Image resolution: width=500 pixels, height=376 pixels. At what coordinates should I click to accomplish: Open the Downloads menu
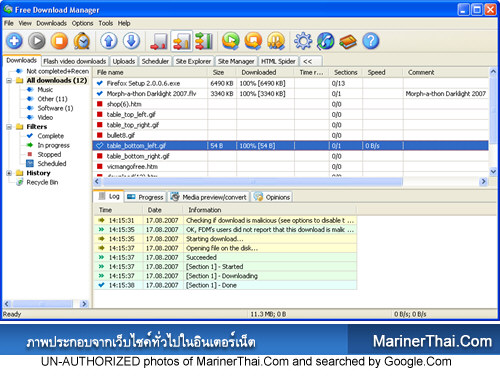(51, 23)
